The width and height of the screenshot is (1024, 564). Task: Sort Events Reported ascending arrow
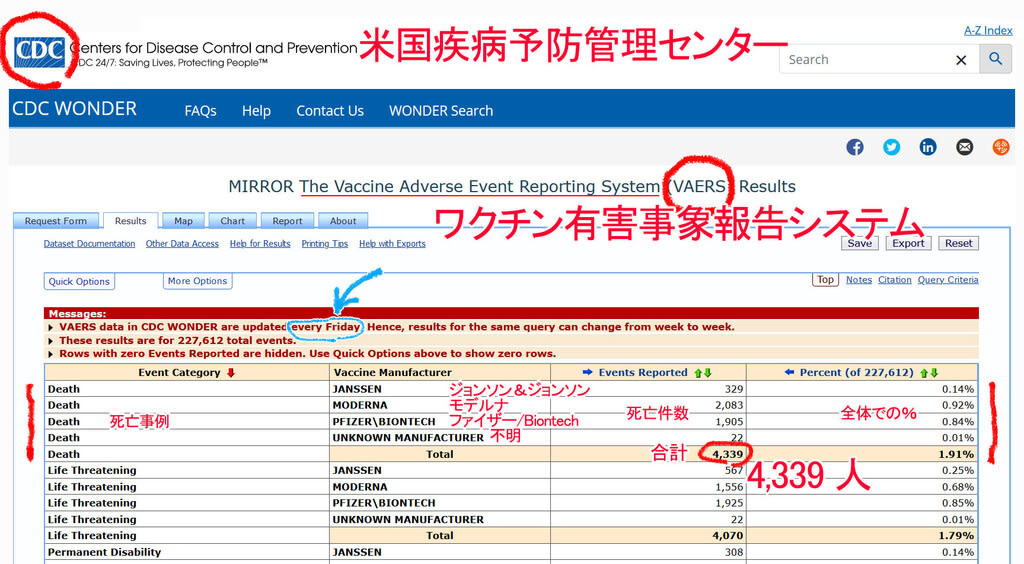click(698, 373)
